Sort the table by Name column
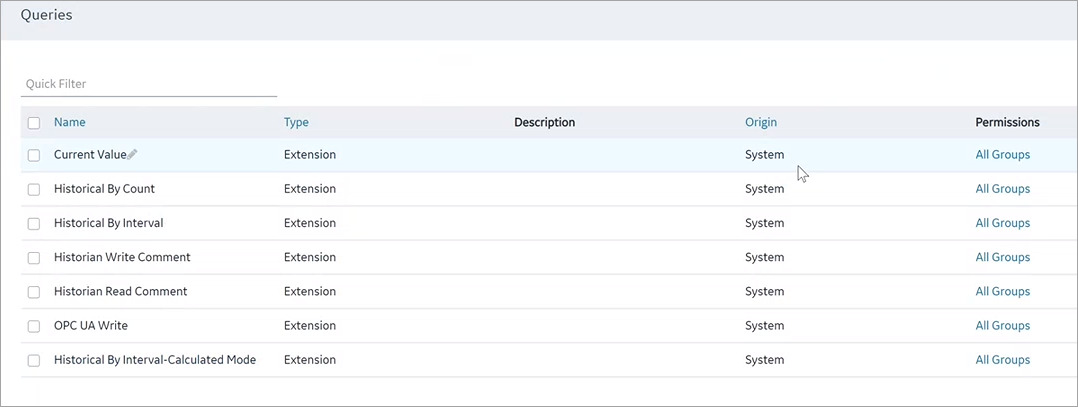The image size is (1078, 407). (x=69, y=122)
